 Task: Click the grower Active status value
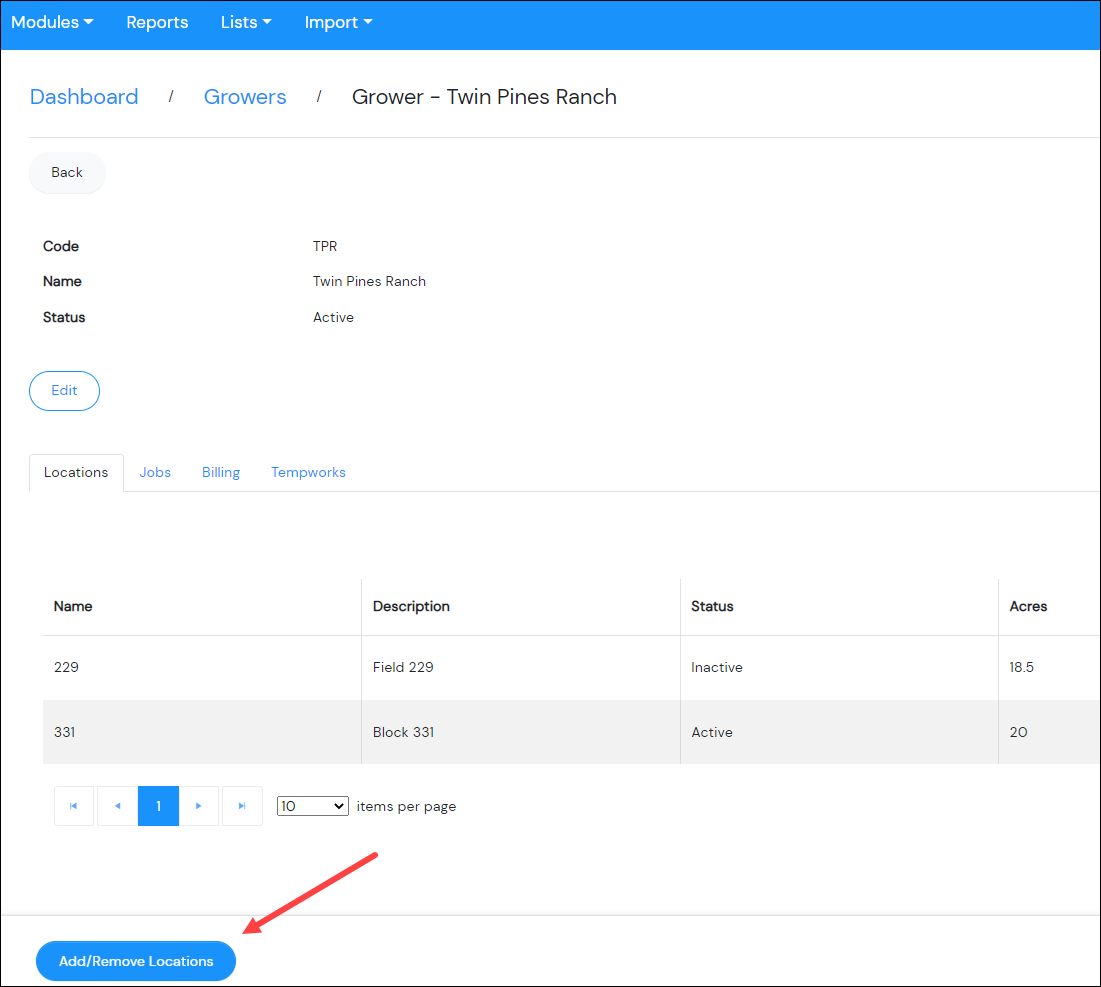[x=334, y=317]
